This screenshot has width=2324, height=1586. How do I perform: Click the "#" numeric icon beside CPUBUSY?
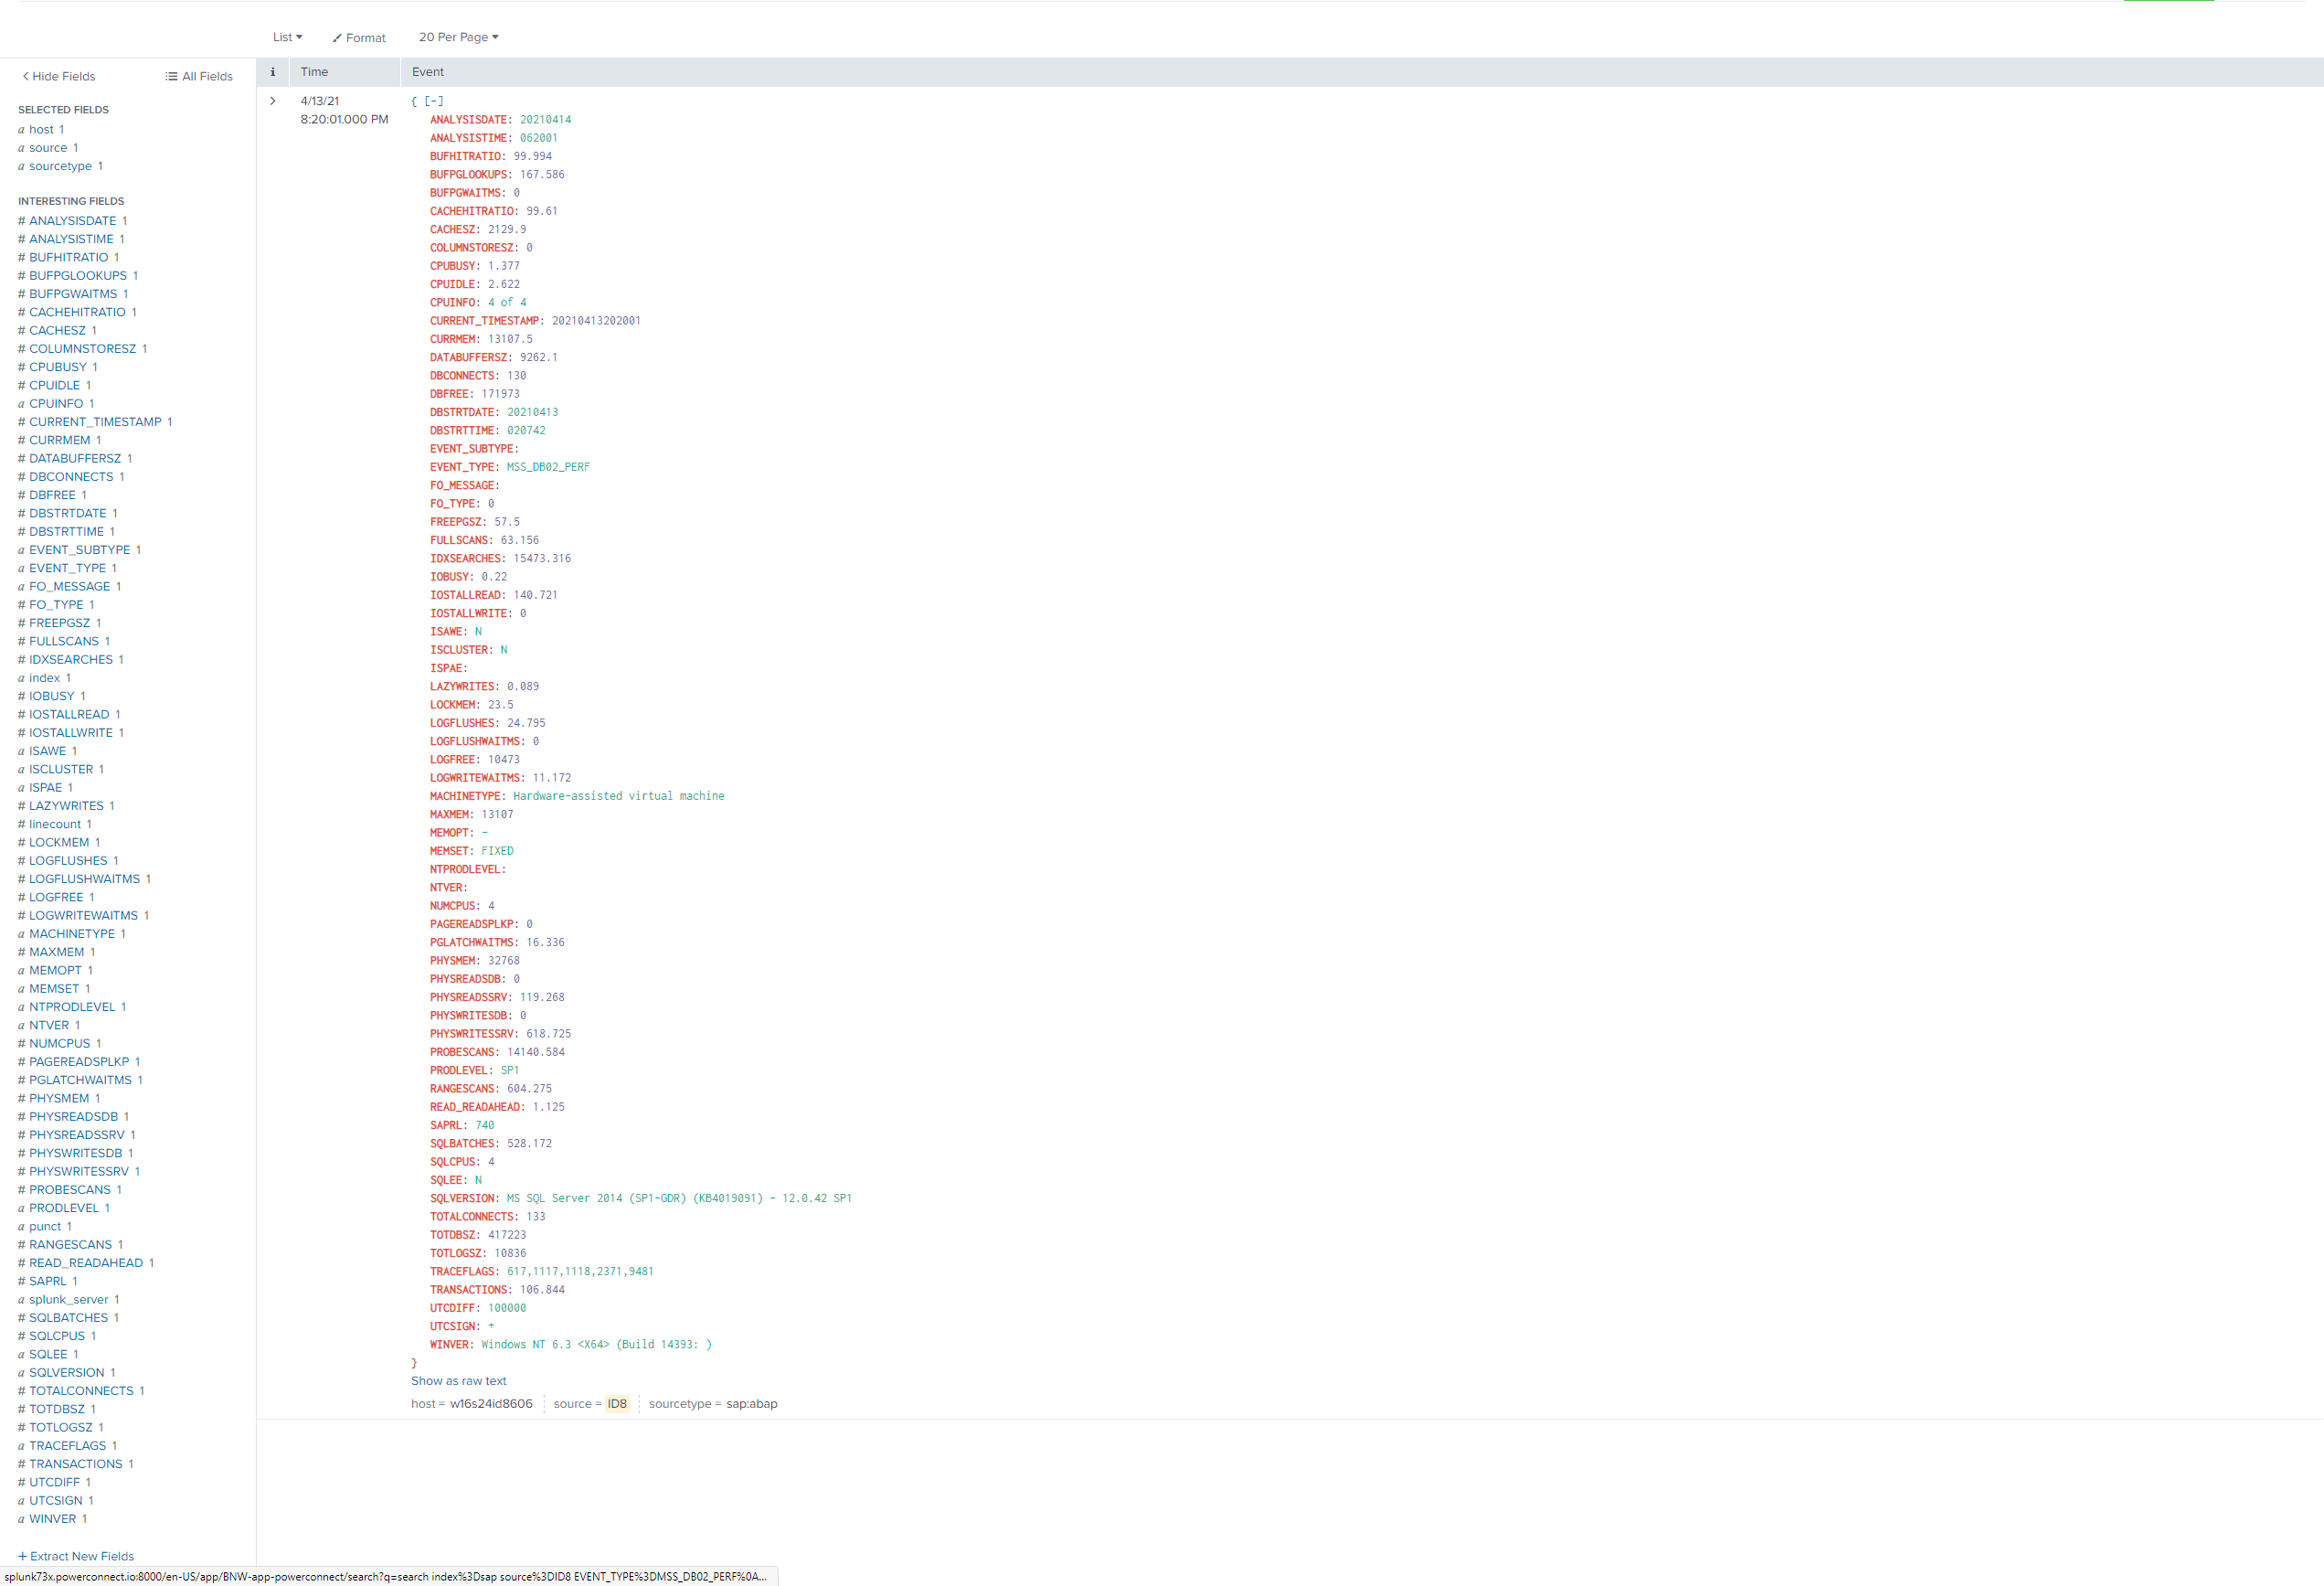click(21, 366)
